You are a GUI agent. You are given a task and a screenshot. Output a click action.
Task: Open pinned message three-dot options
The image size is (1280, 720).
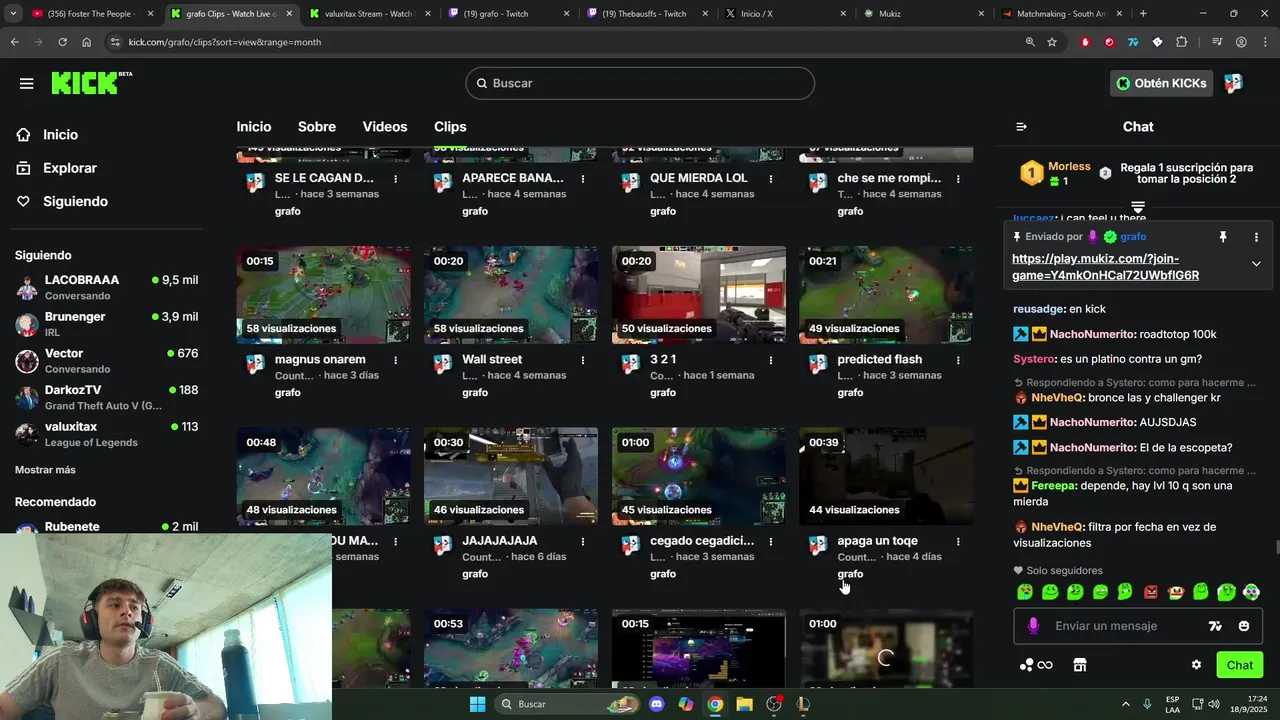click(x=1256, y=237)
